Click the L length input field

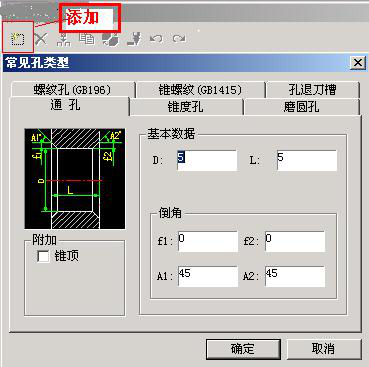[307, 160]
